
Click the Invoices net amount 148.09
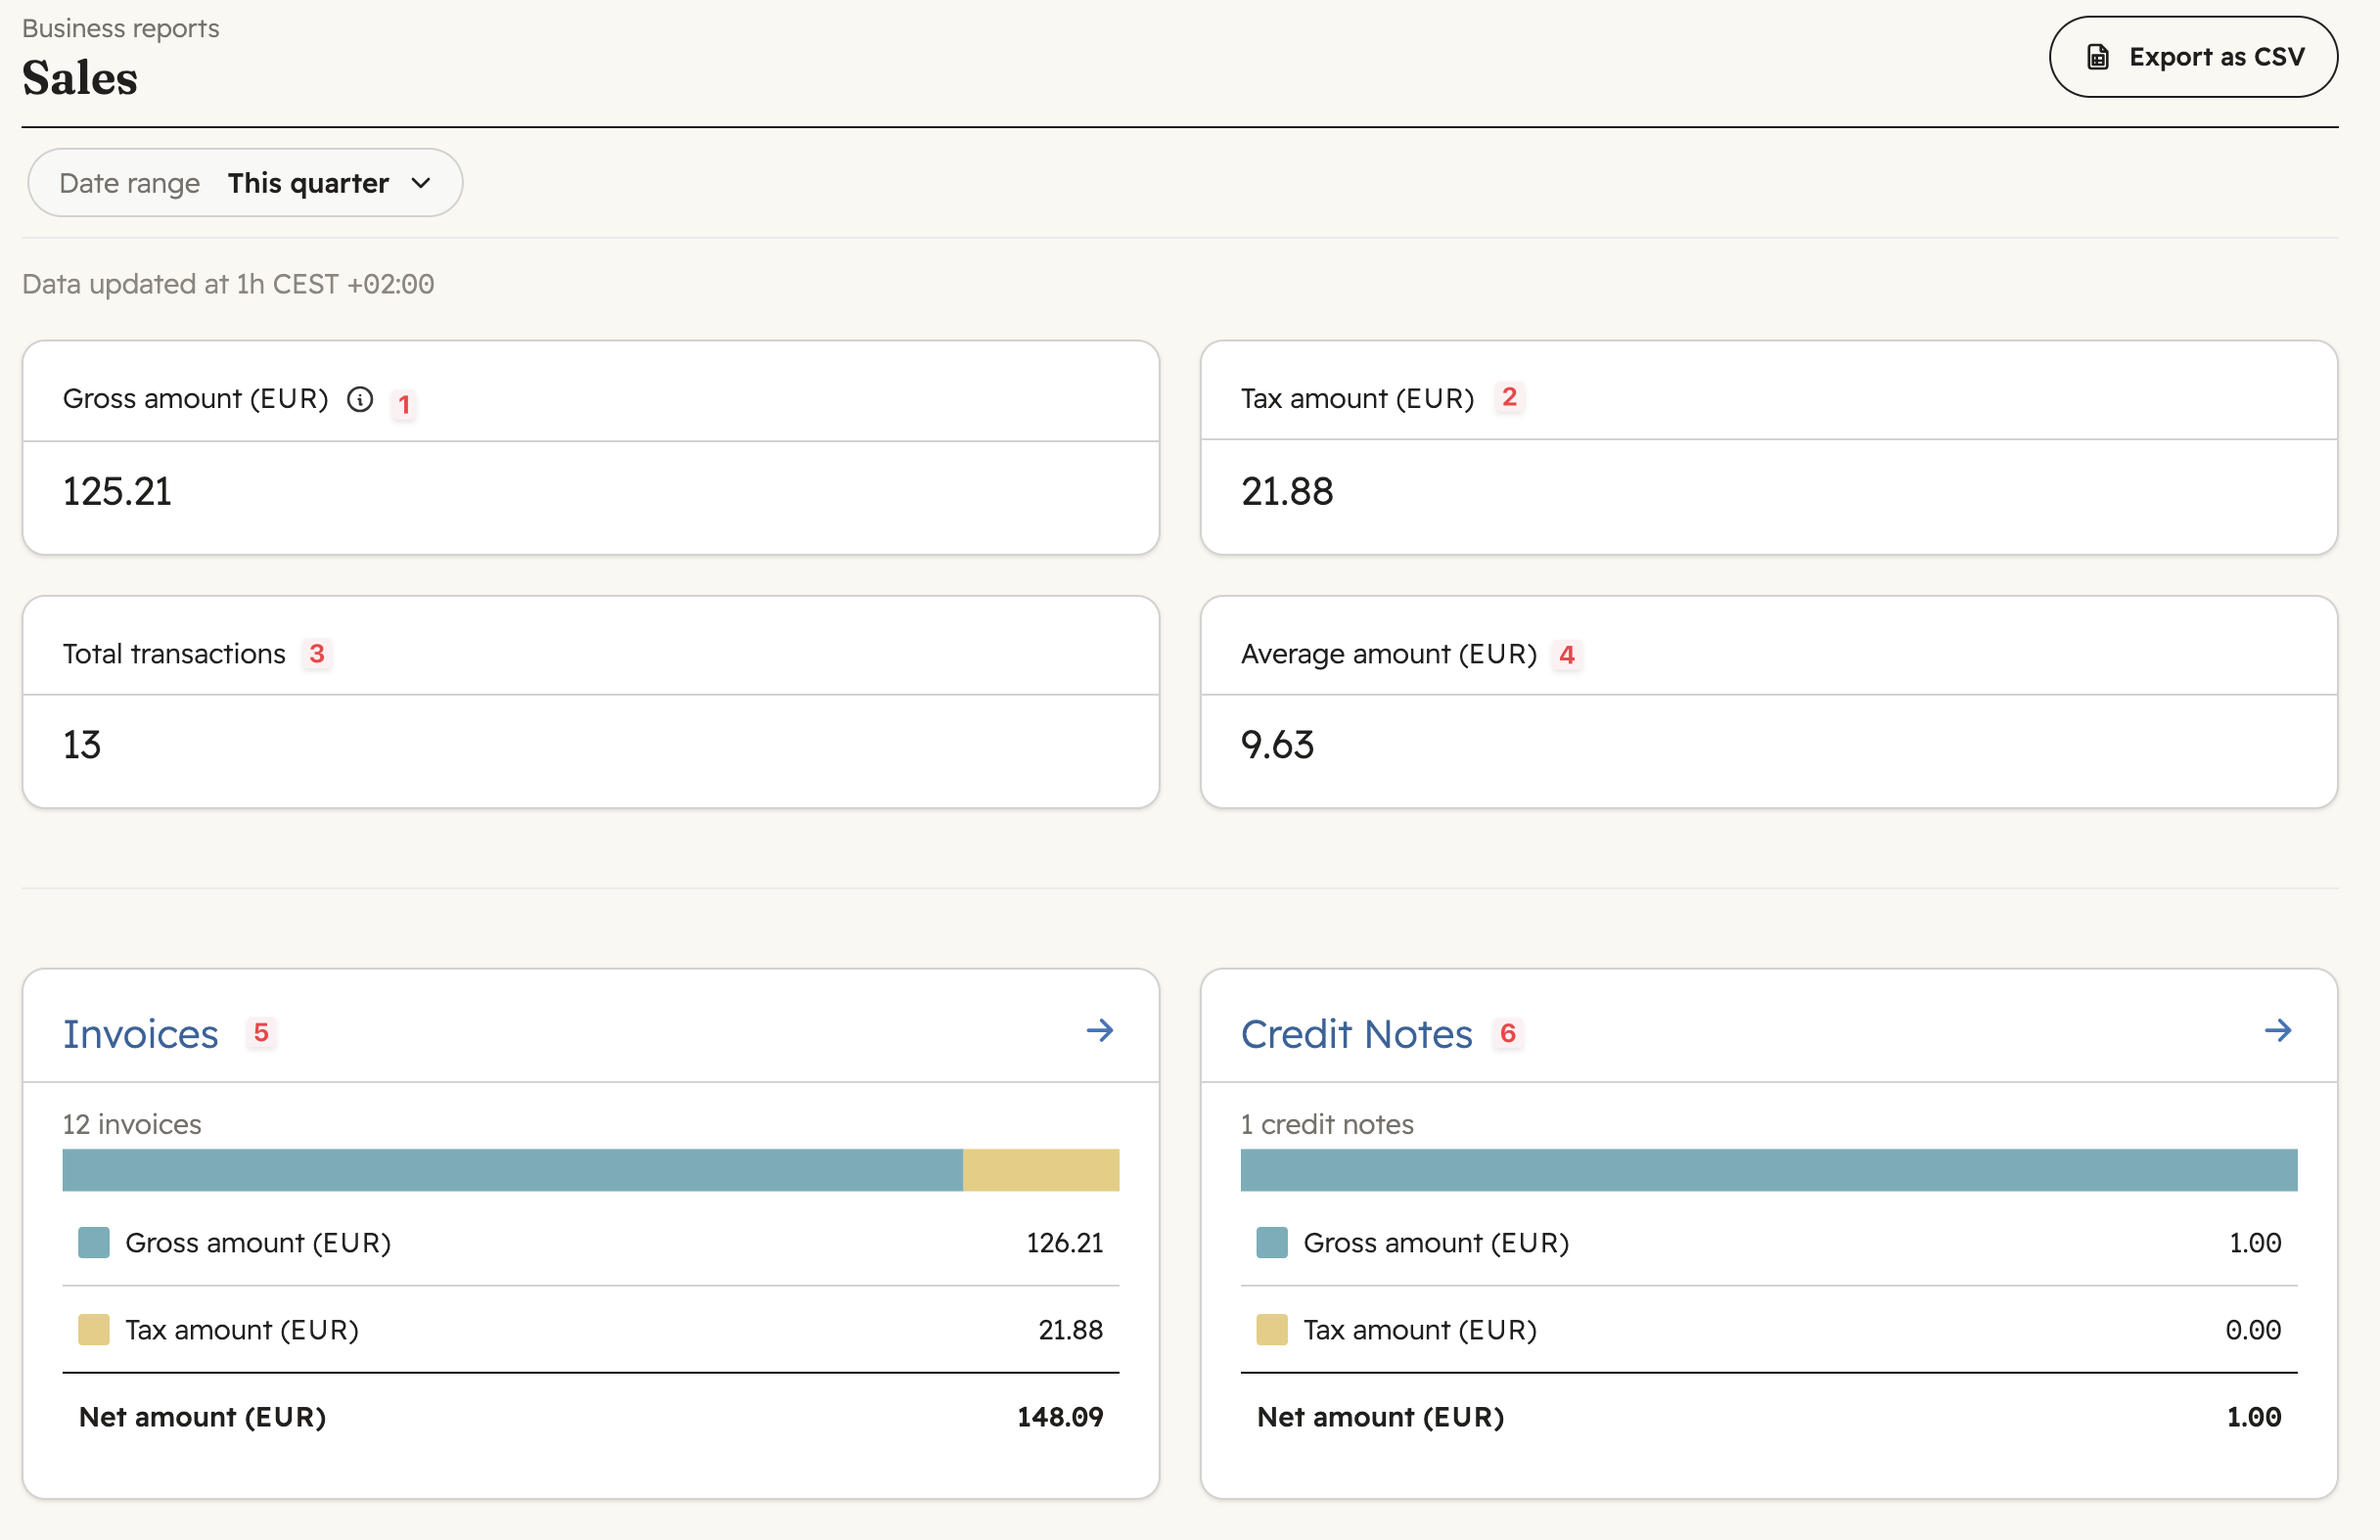(1060, 1416)
